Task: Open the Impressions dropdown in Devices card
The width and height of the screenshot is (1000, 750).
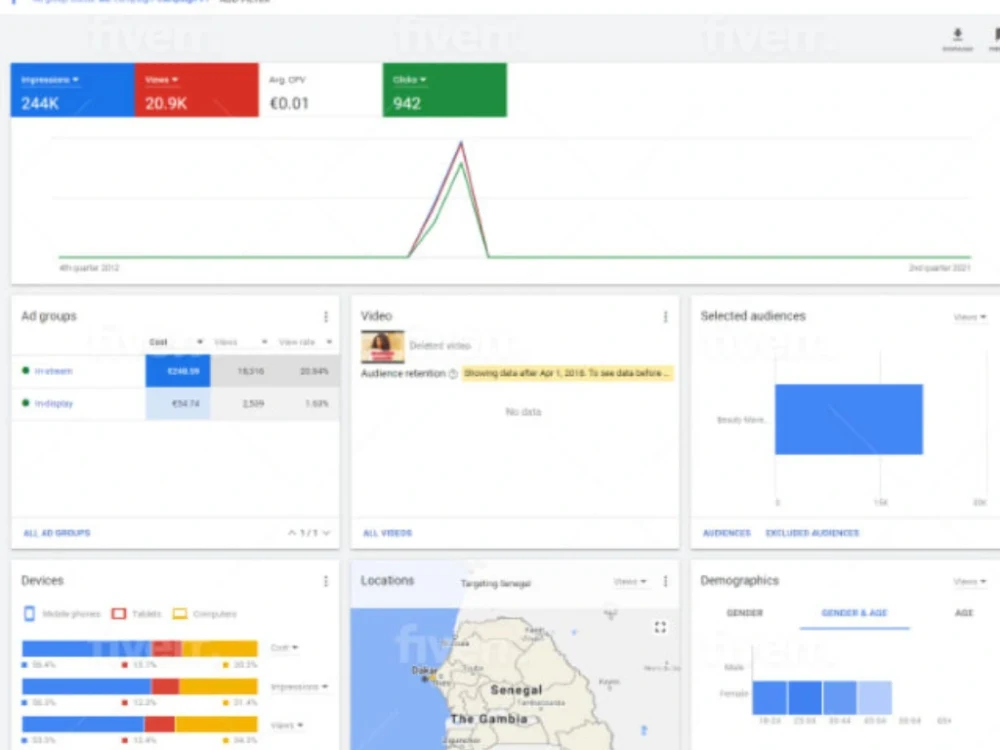Action: pyautogui.click(x=299, y=687)
